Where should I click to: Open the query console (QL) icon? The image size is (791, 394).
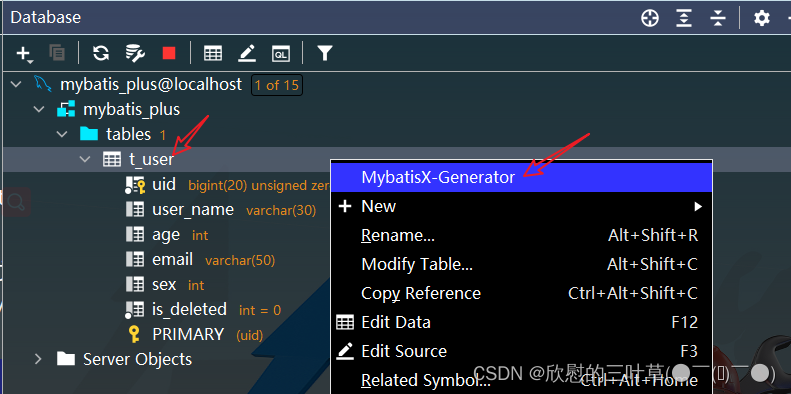(280, 53)
